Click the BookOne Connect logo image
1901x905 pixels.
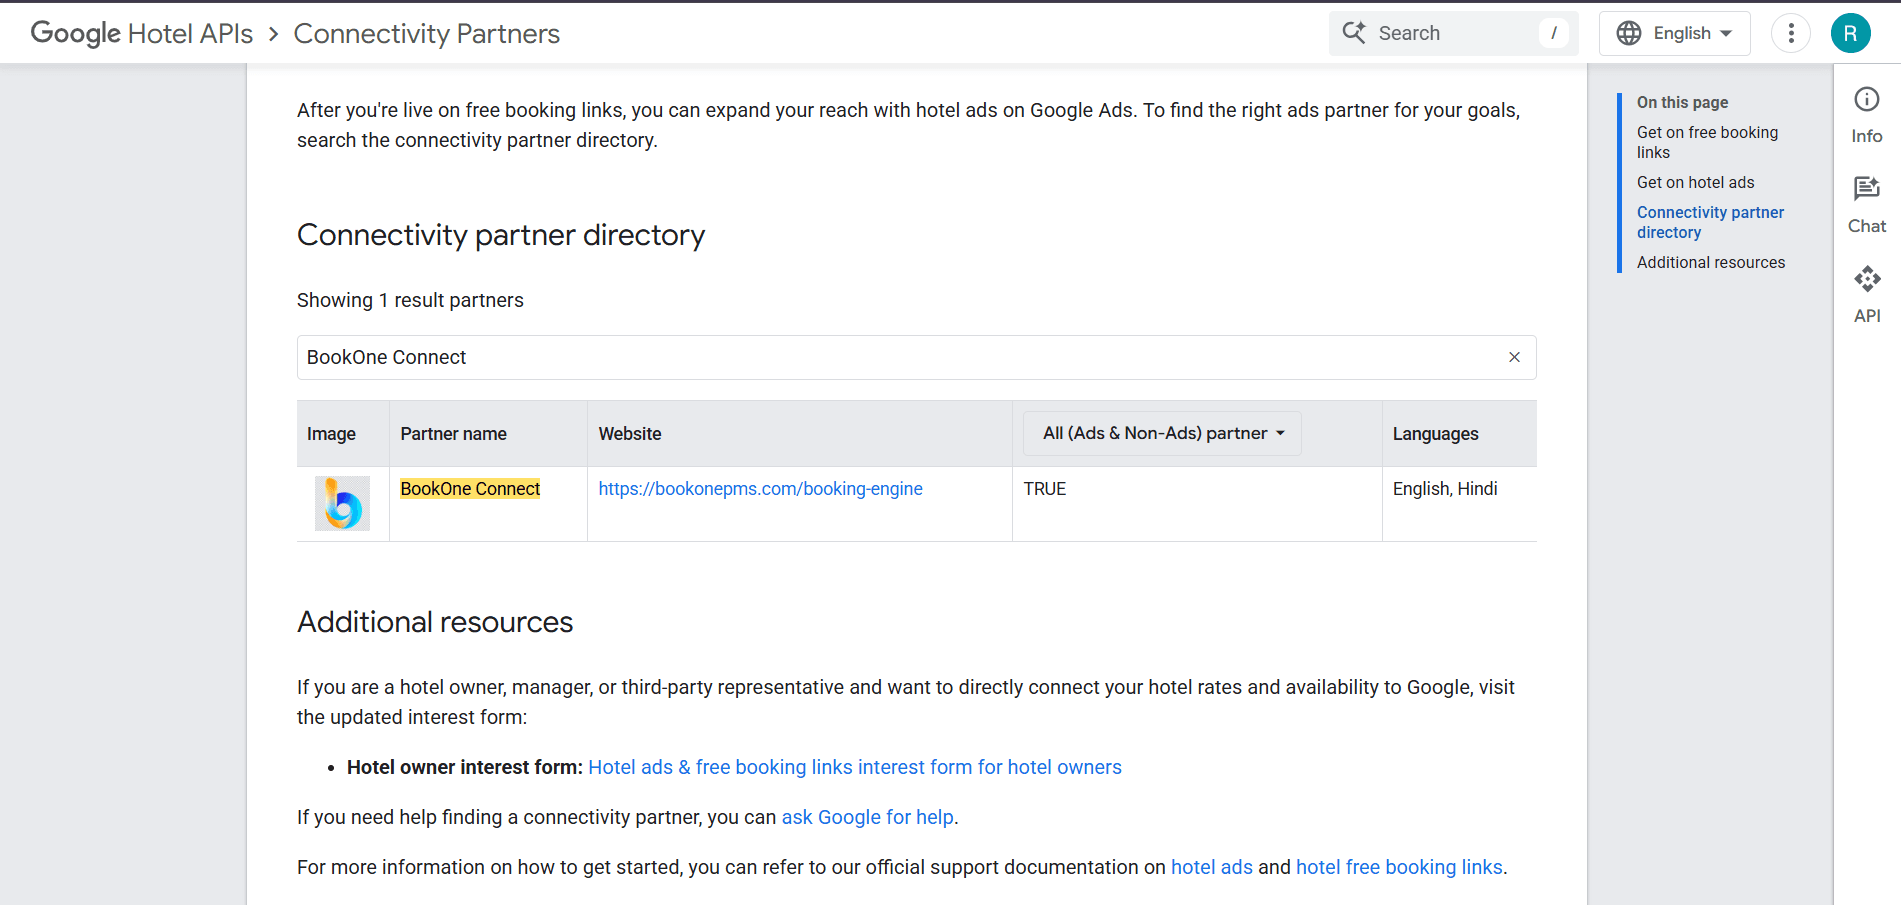coord(342,503)
